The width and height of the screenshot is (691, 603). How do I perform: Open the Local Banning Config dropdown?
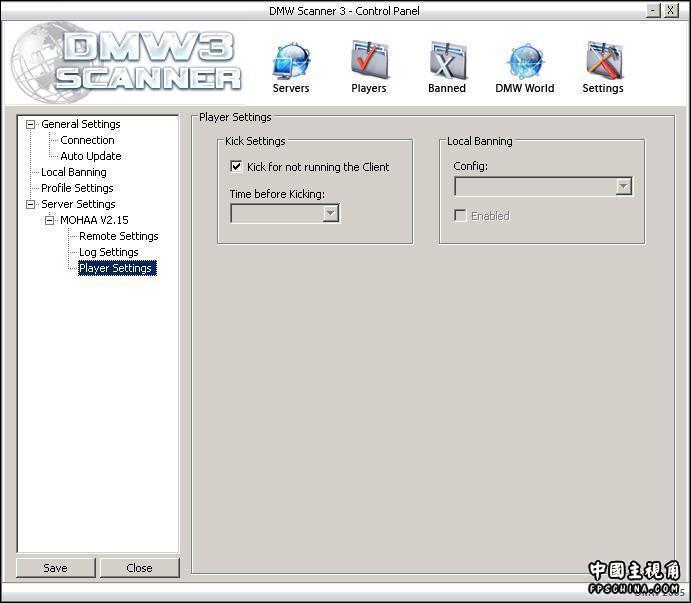(624, 186)
